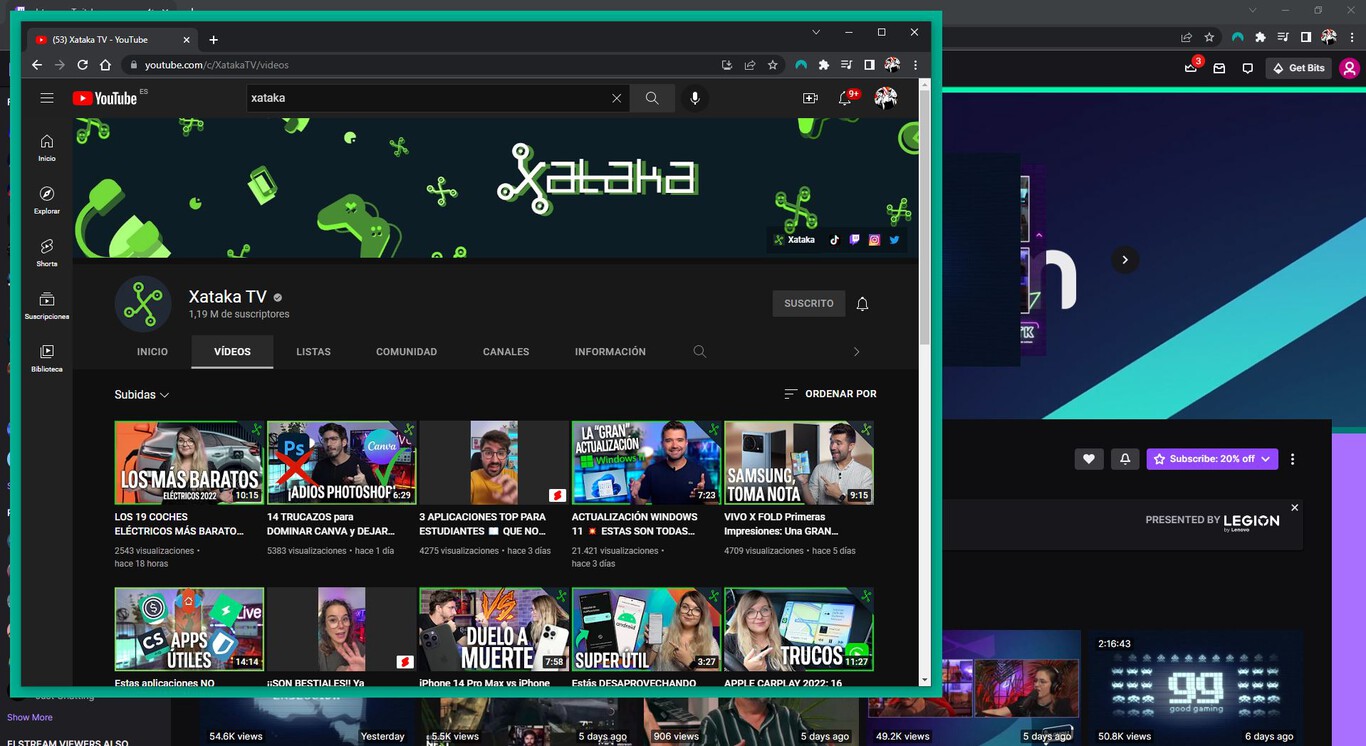Expand the Subidas dropdown
The width and height of the screenshot is (1366, 746).
point(142,395)
